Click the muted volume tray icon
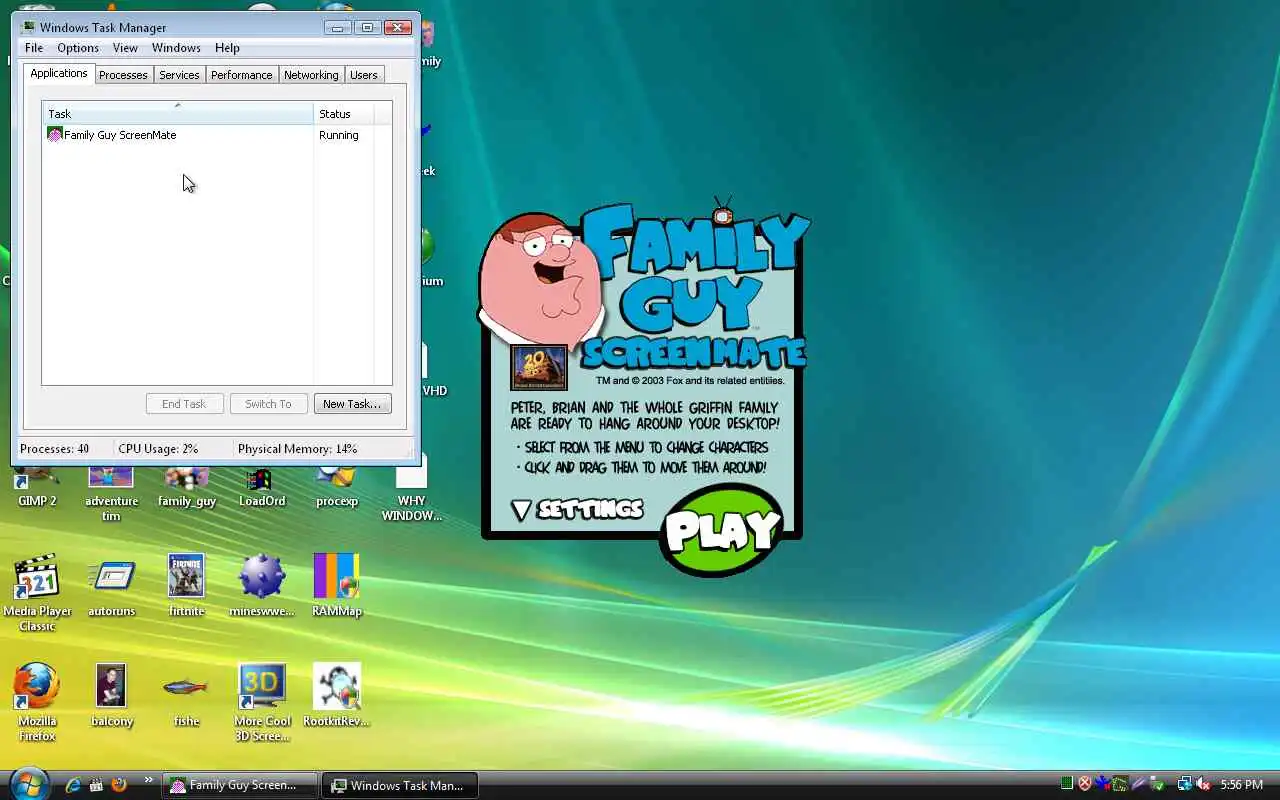The image size is (1280, 800). click(1203, 785)
